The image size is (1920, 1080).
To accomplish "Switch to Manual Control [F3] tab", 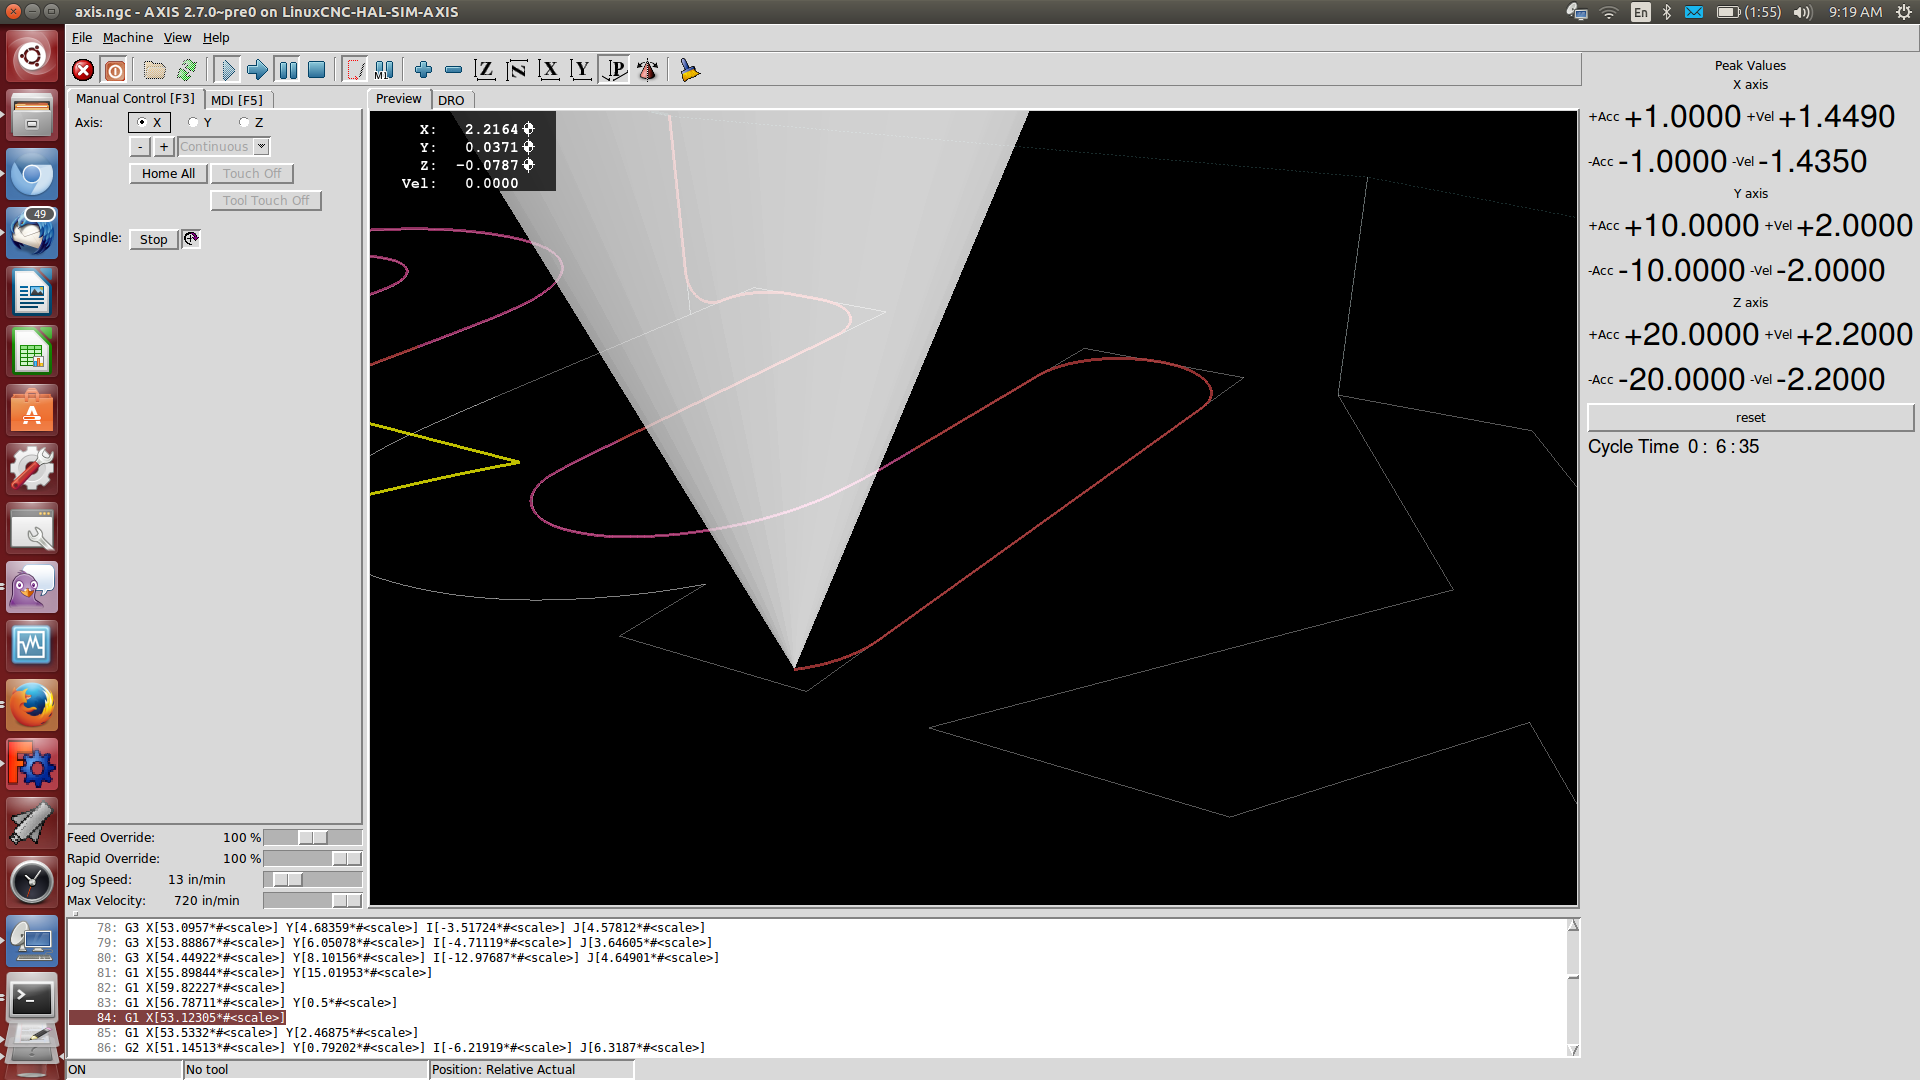I will [x=135, y=99].
